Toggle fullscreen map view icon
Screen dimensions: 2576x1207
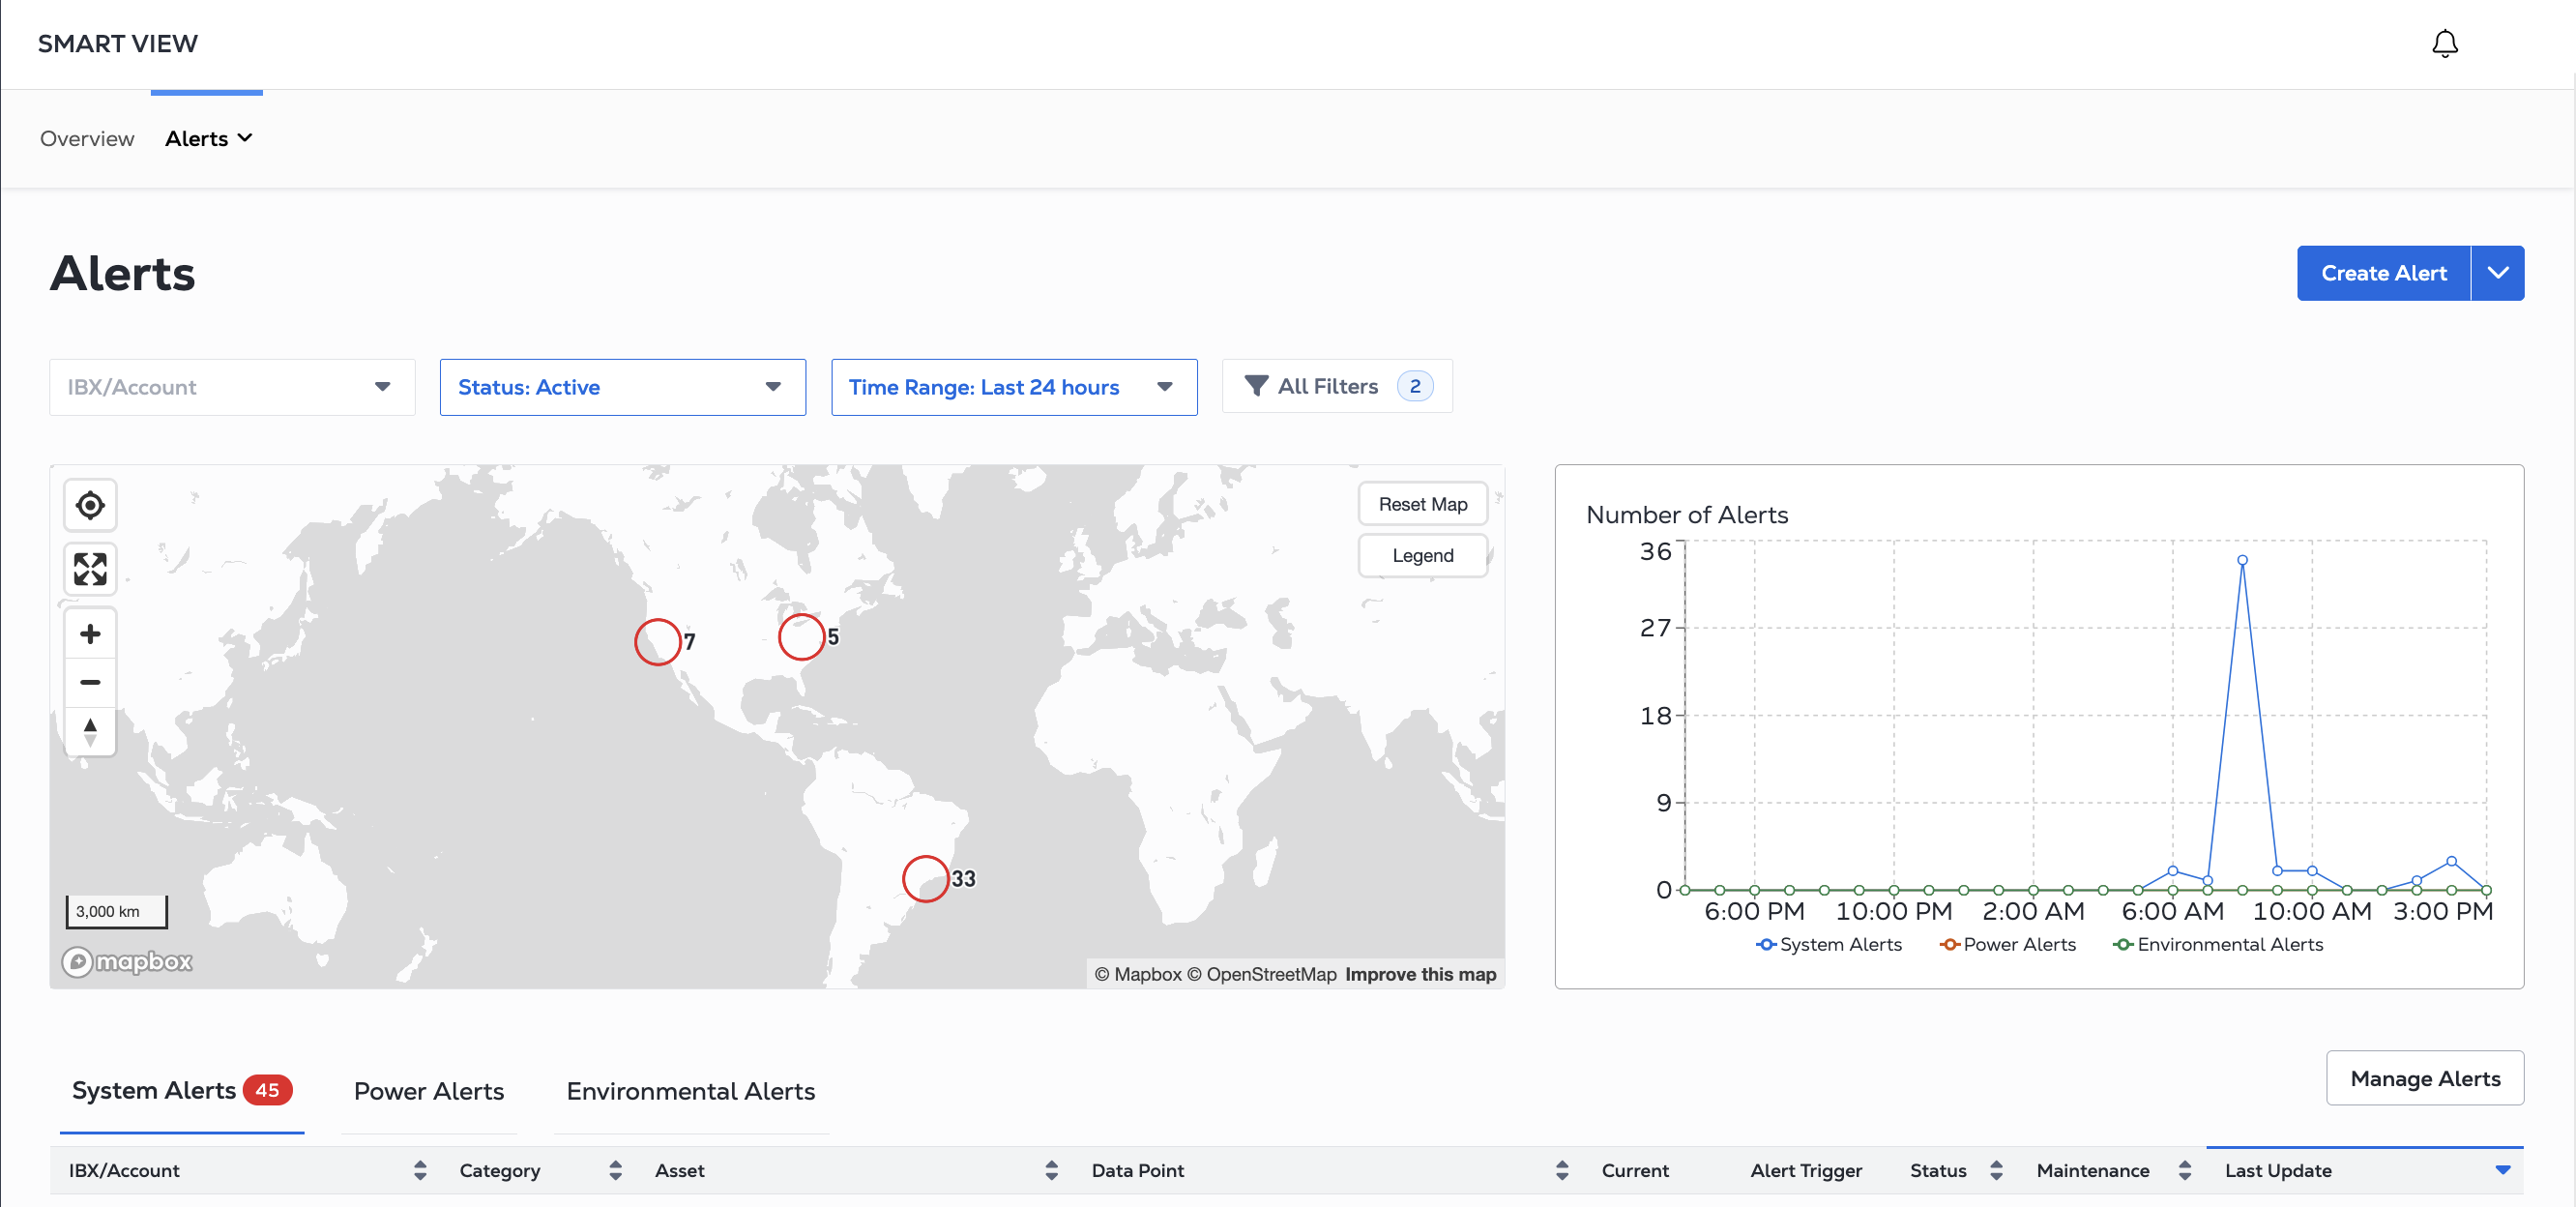click(x=90, y=569)
